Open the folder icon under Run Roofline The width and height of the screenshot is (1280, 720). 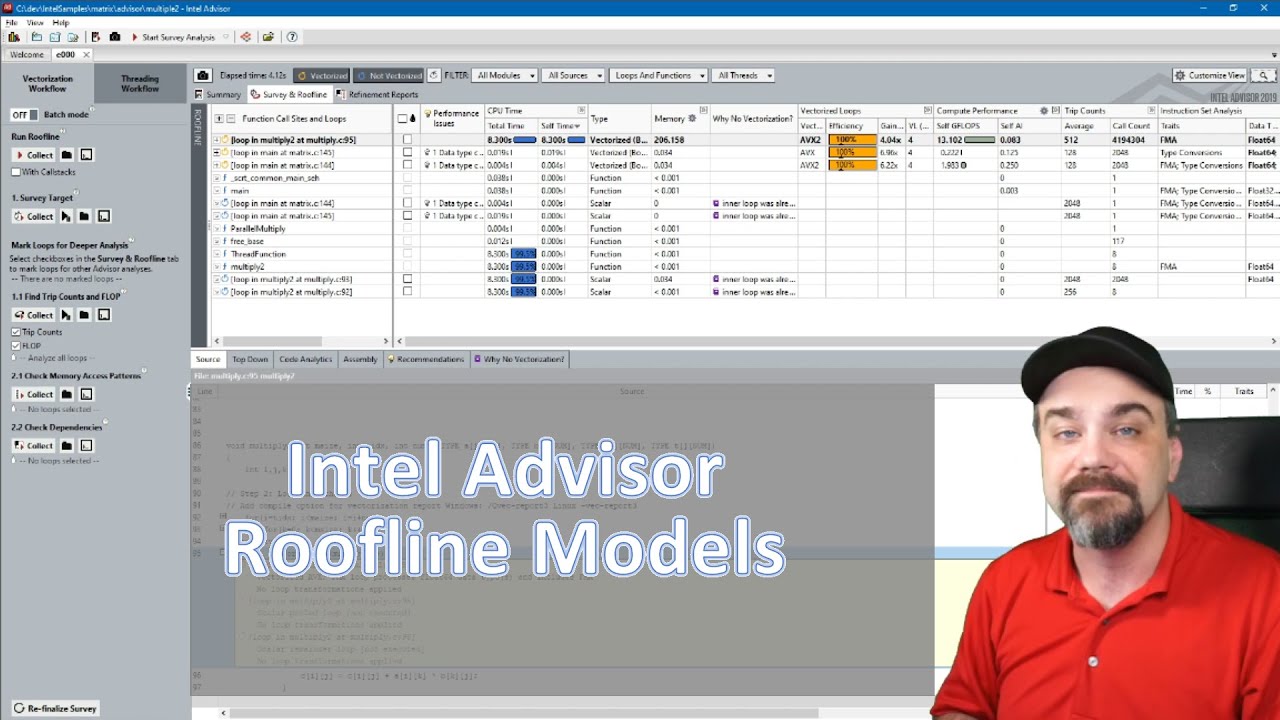point(67,155)
